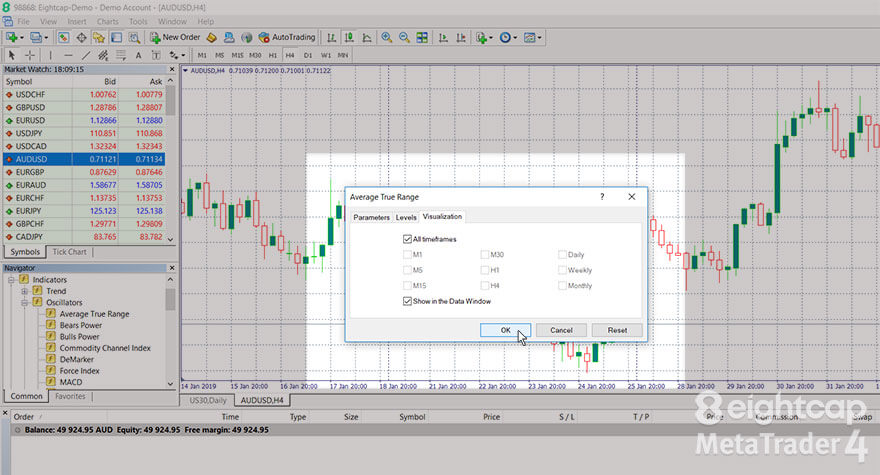
Task: Collapse the Indicators tree node
Action: tap(11, 280)
